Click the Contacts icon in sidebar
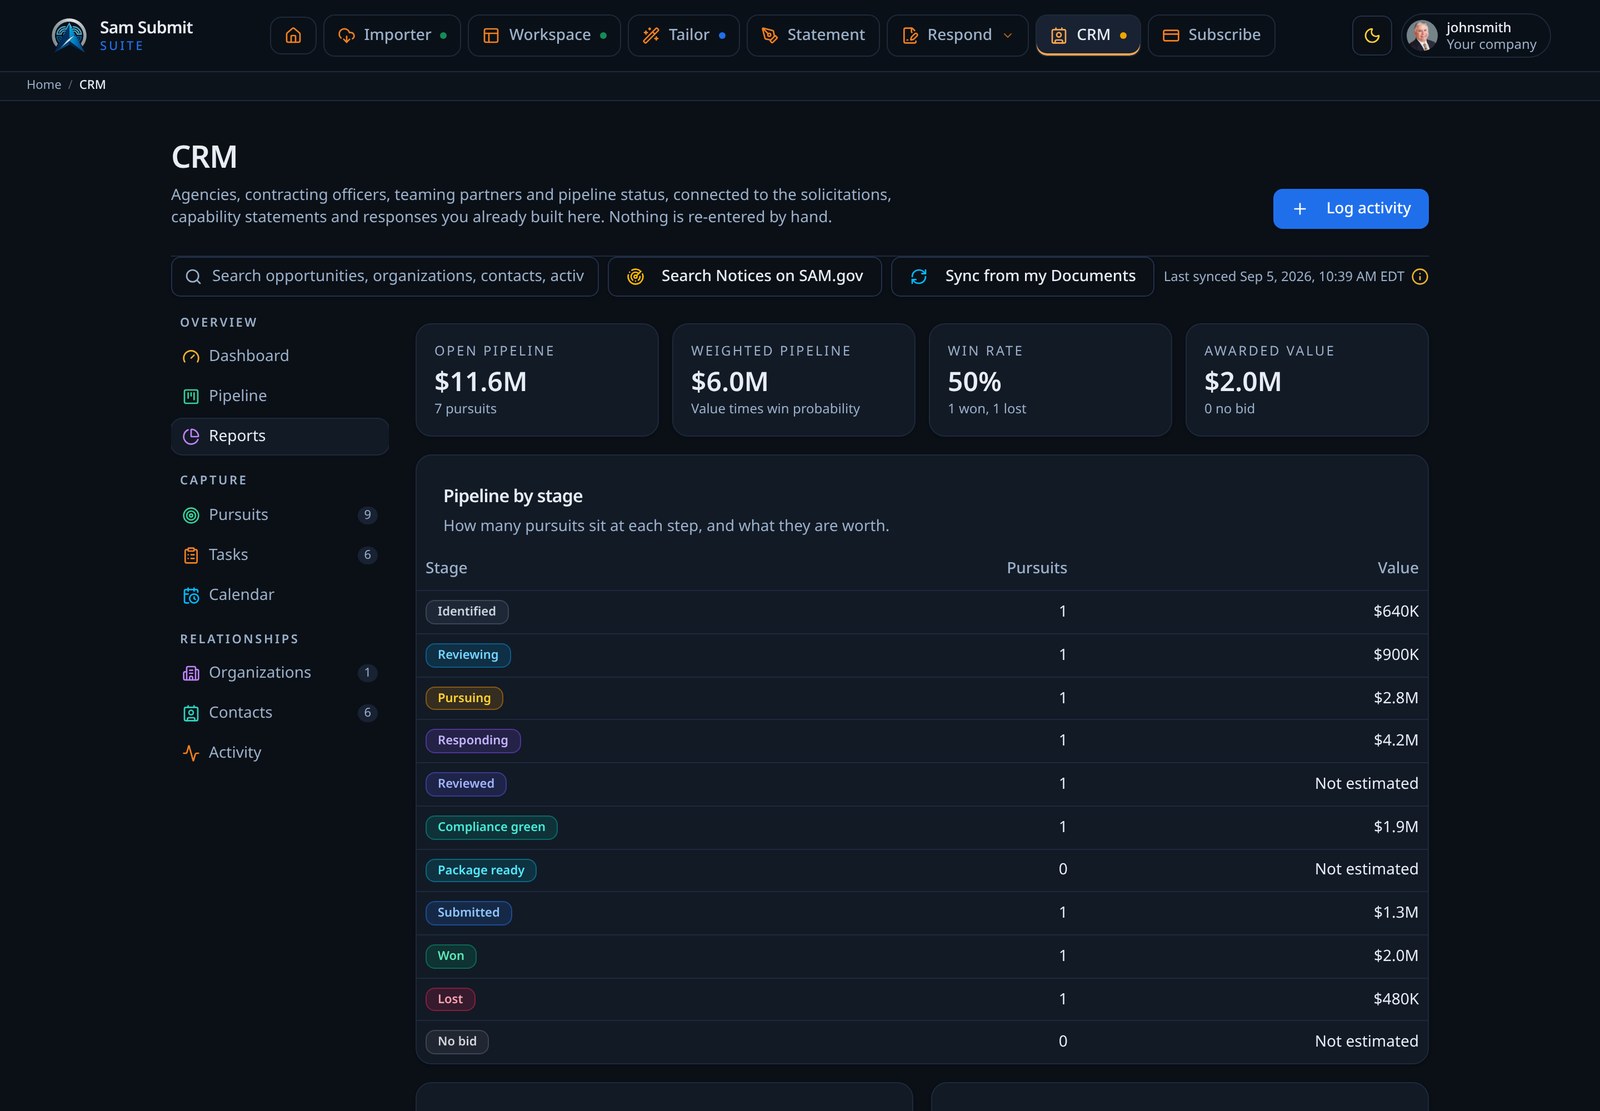This screenshot has height=1111, width=1600. (191, 713)
